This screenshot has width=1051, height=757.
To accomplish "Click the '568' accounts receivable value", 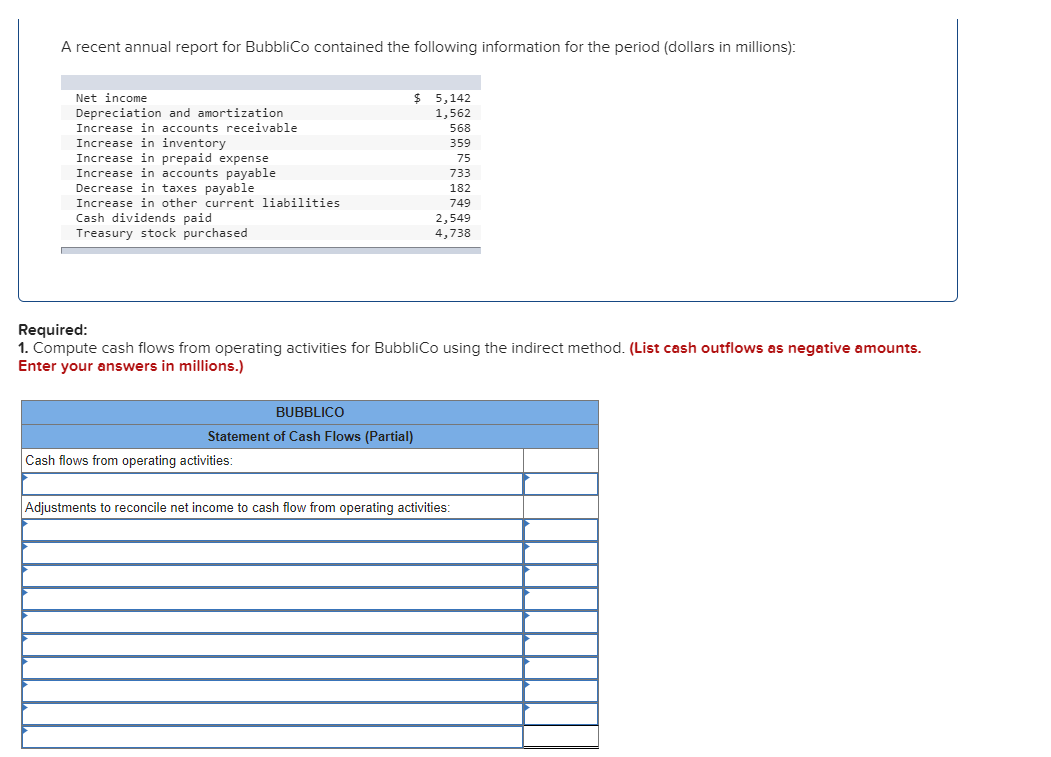I will tap(460, 128).
